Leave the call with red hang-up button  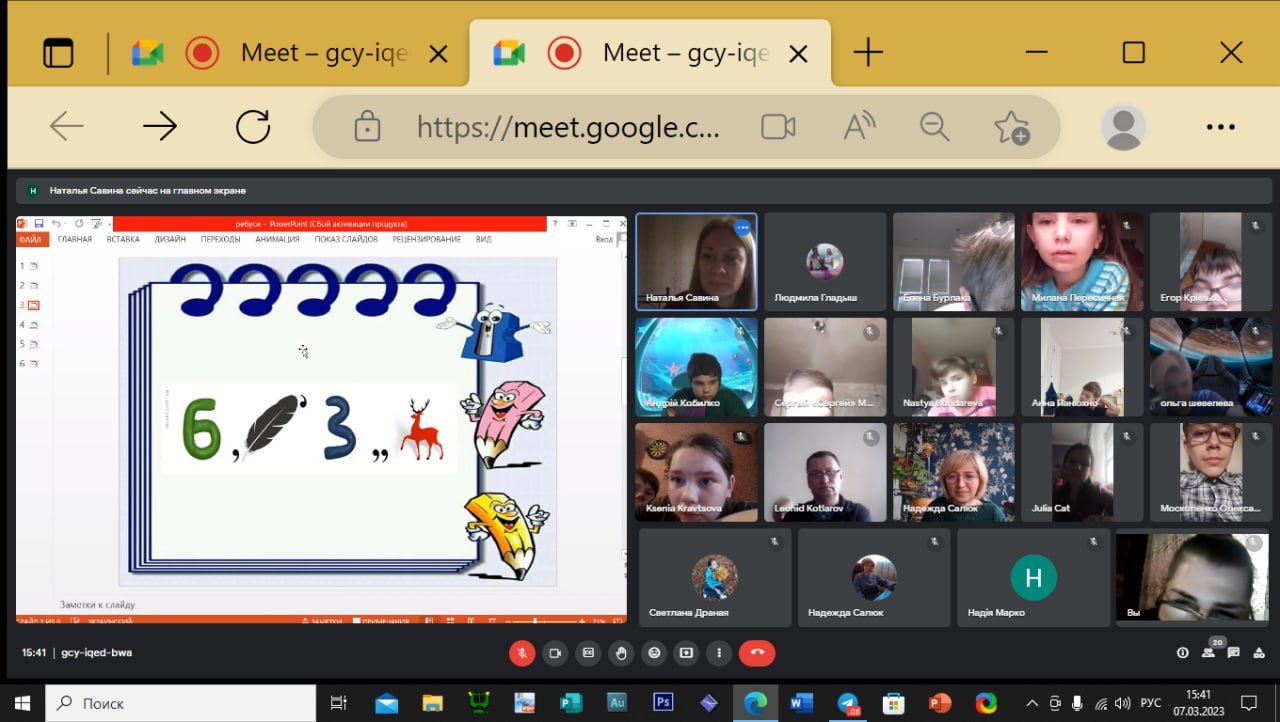point(757,653)
